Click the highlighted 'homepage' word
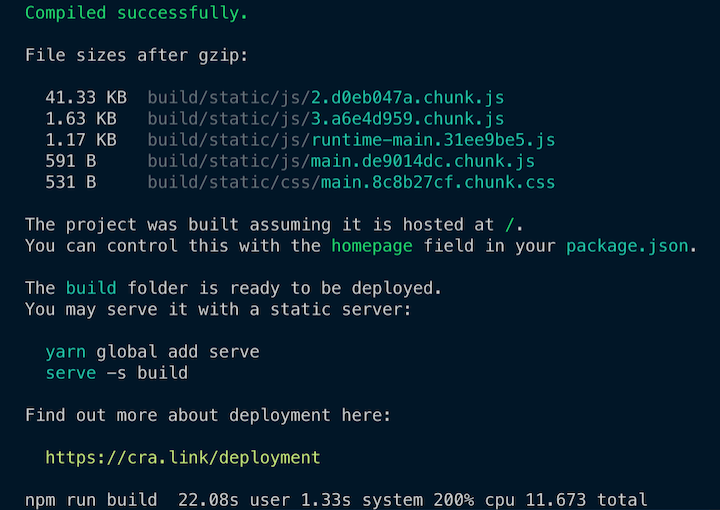Viewport: 720px width, 510px height. pyautogui.click(x=372, y=246)
